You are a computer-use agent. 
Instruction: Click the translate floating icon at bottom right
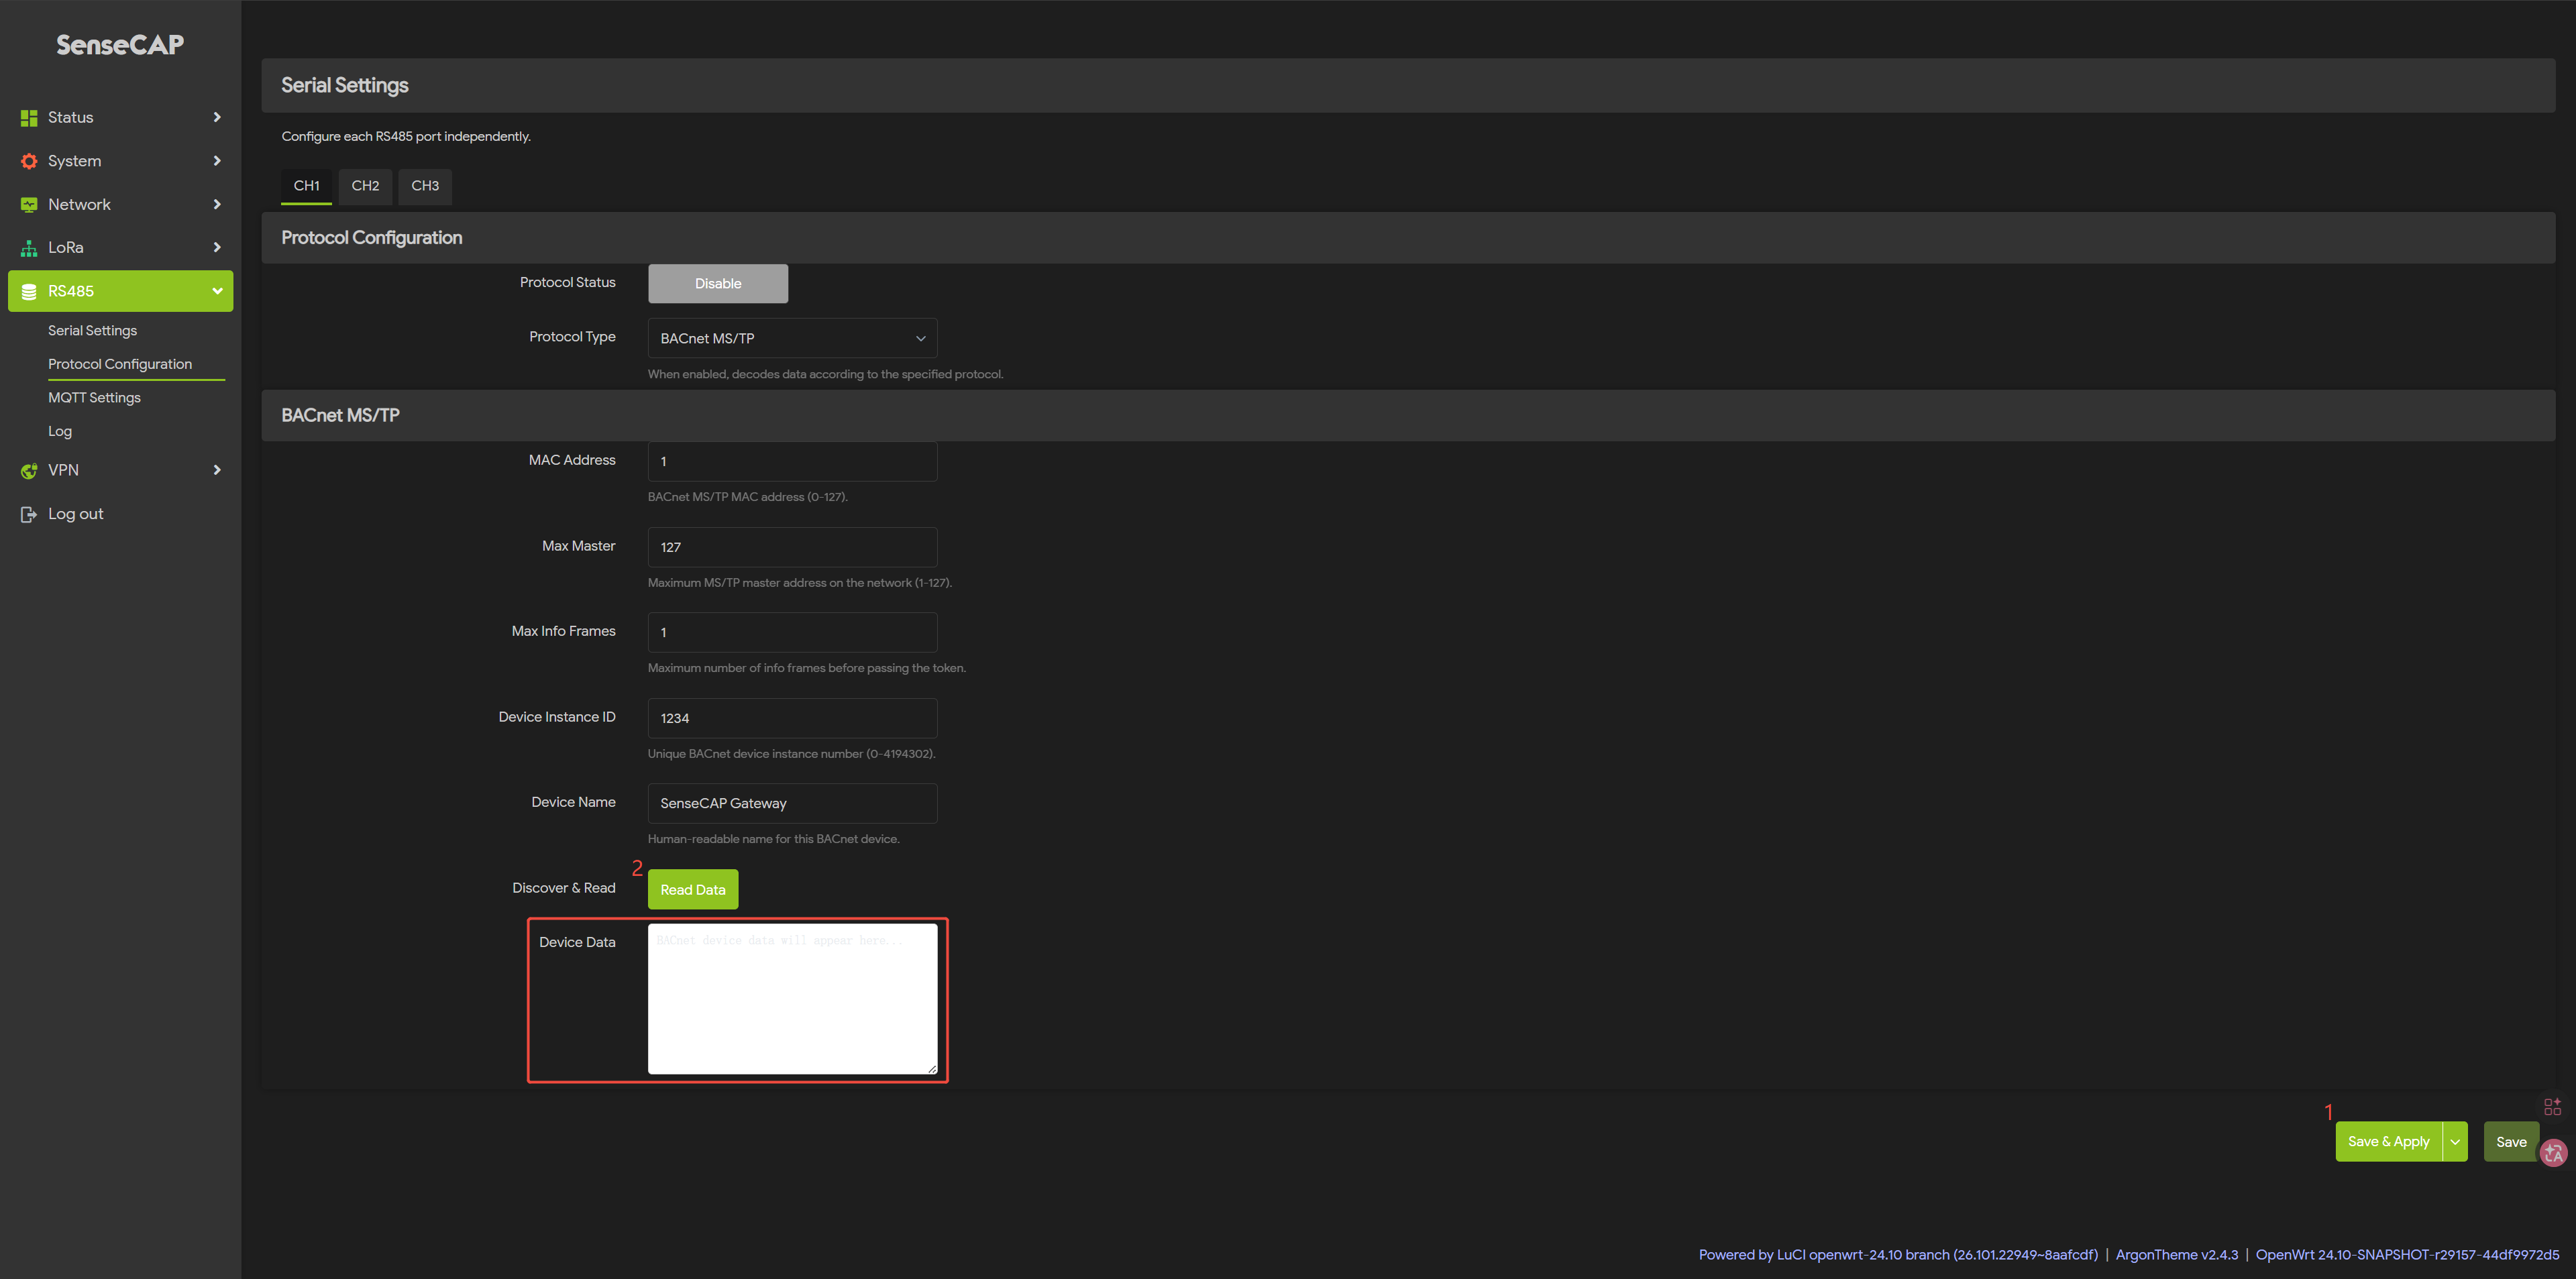pyautogui.click(x=2553, y=1153)
